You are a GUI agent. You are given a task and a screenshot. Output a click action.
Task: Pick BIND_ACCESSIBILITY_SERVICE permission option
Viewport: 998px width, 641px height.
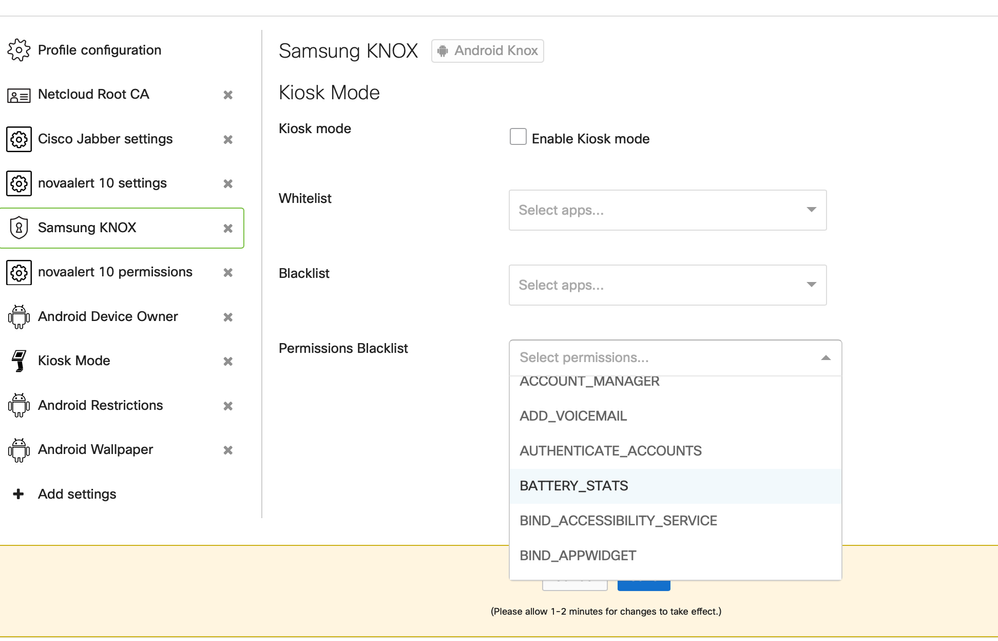point(675,521)
